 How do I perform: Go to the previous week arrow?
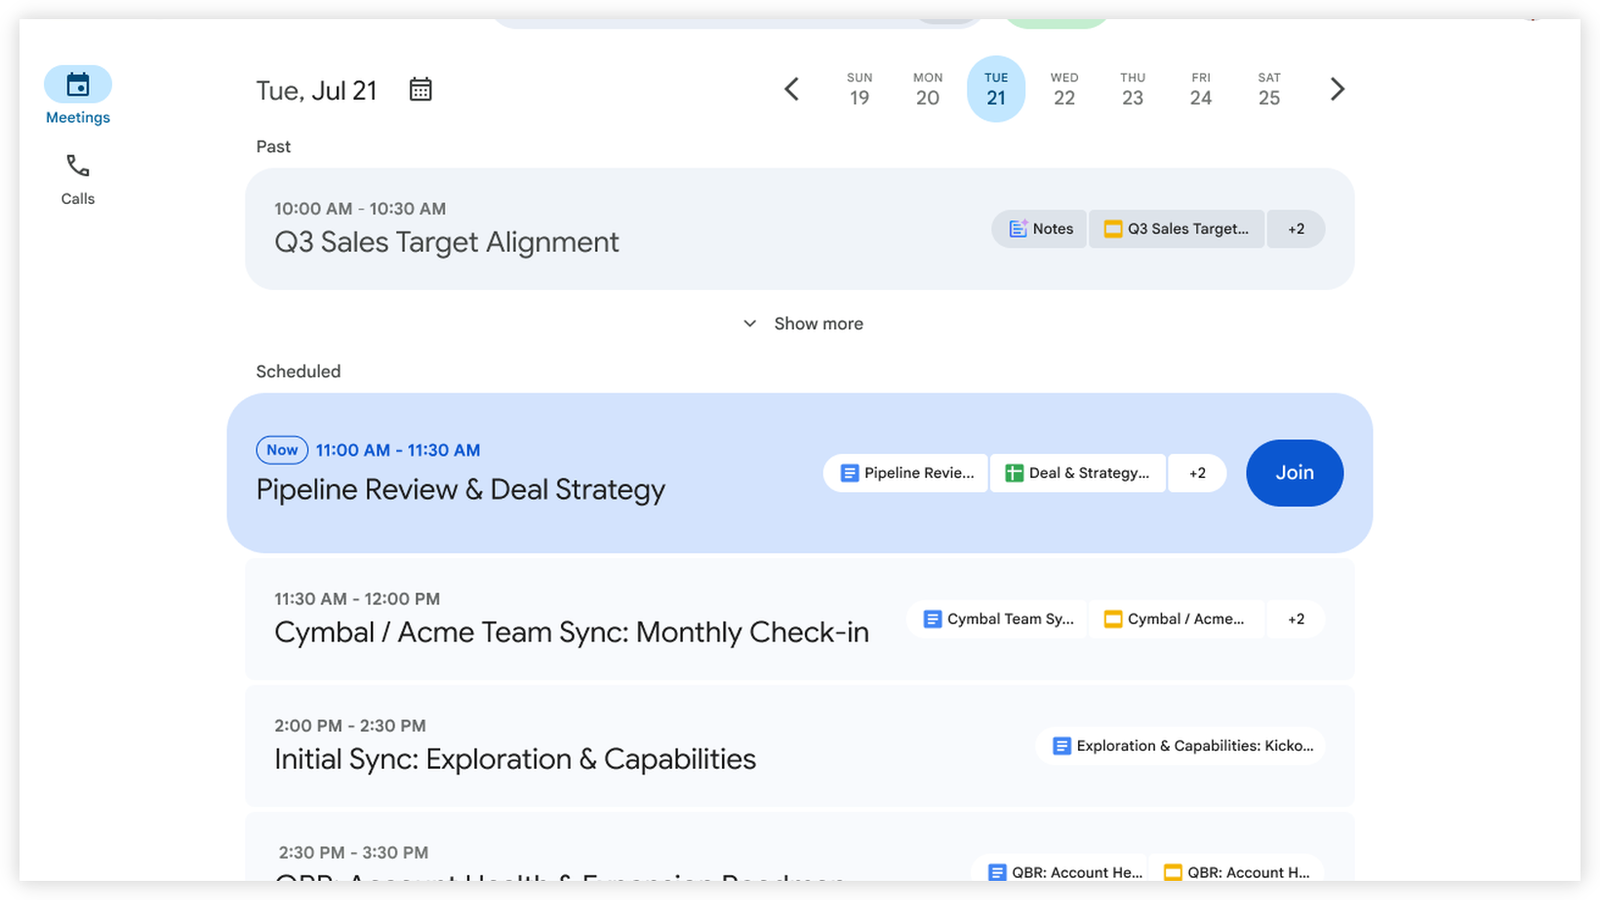click(791, 90)
